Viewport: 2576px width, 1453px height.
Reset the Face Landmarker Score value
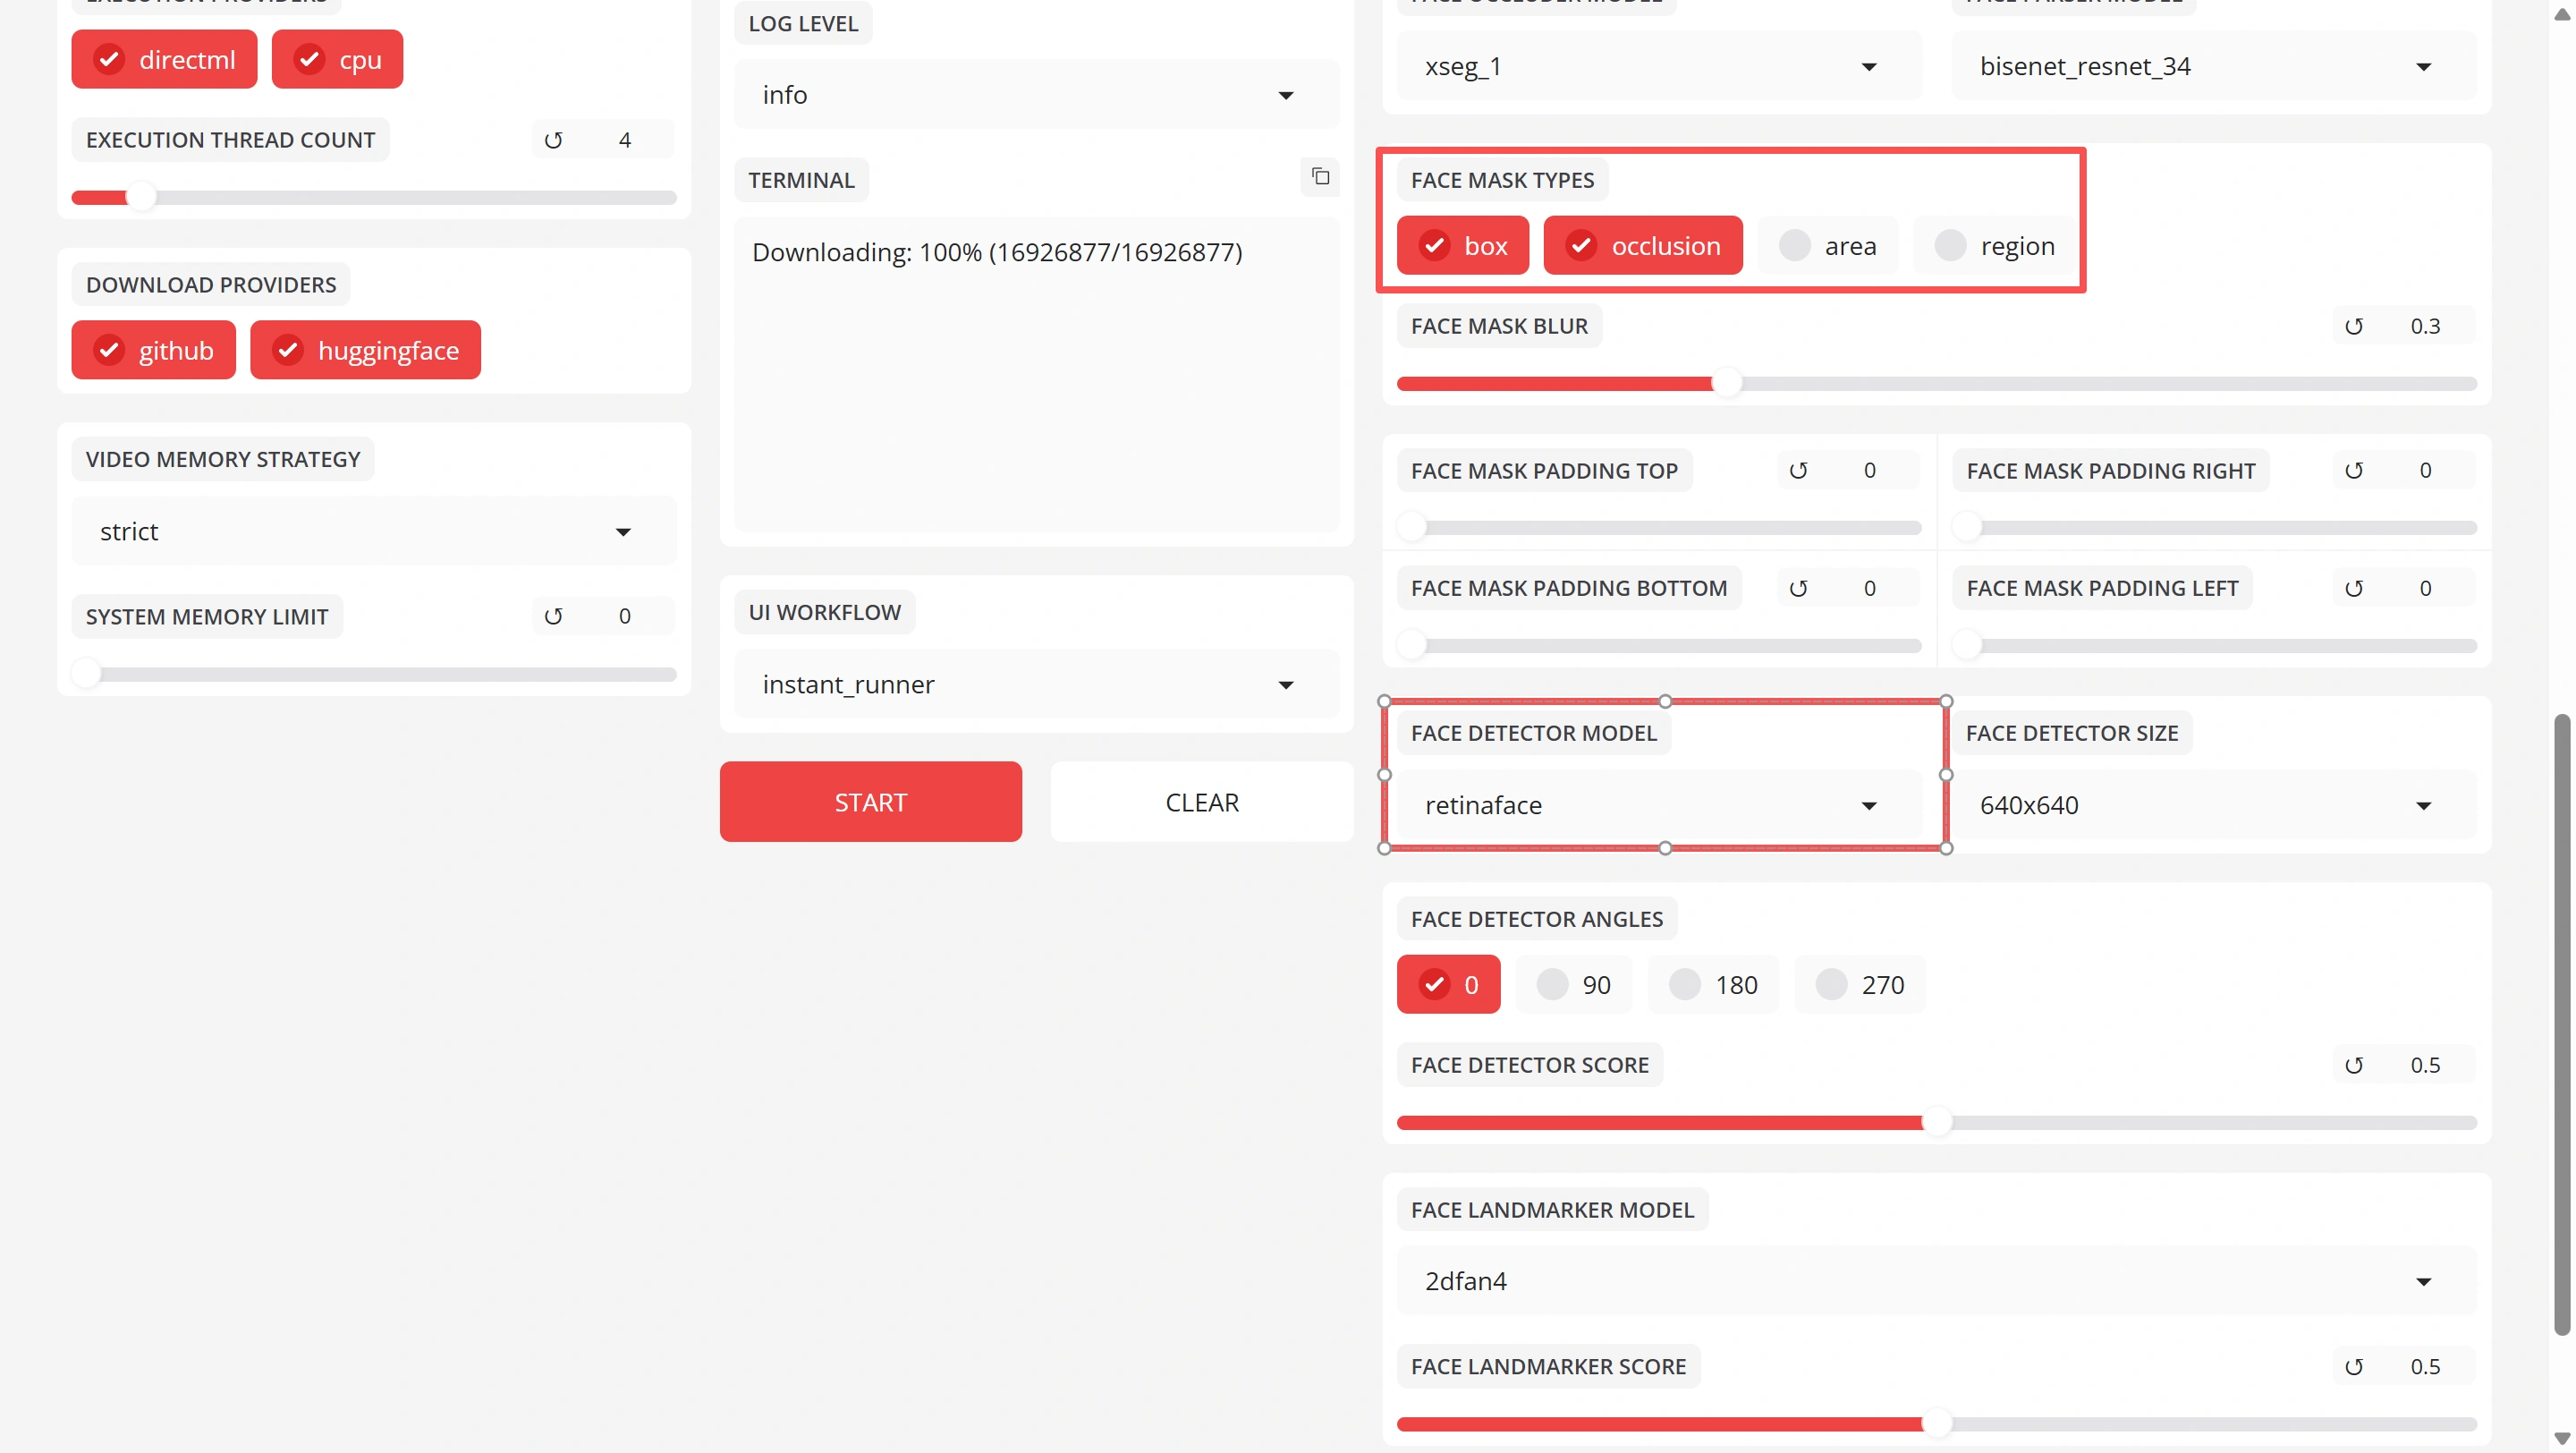[2354, 1366]
